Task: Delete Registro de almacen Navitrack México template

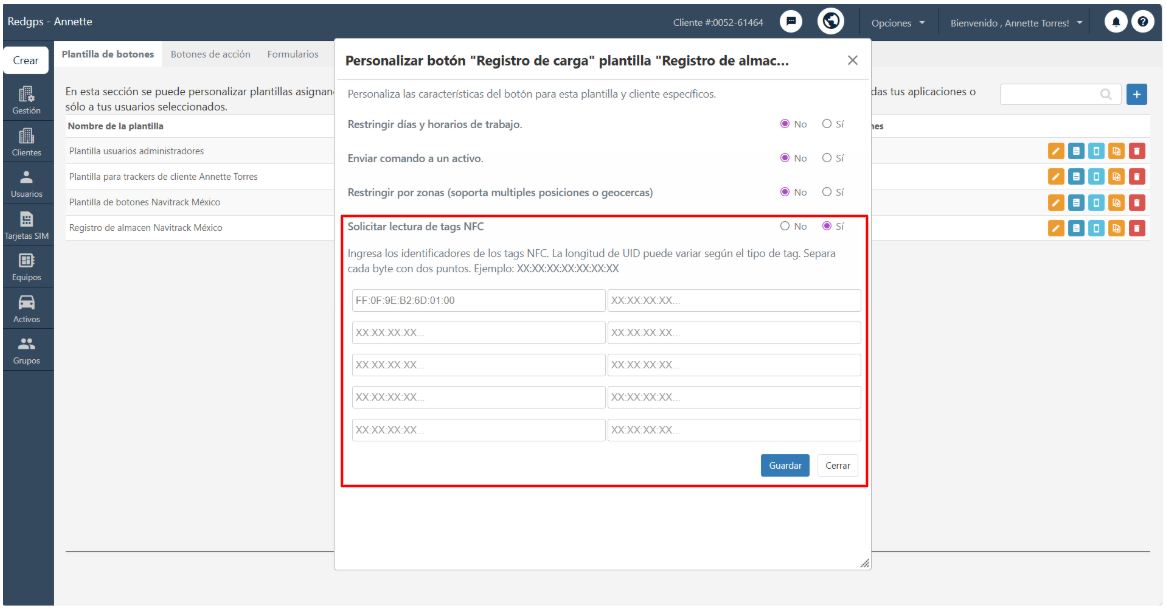Action: [1136, 228]
